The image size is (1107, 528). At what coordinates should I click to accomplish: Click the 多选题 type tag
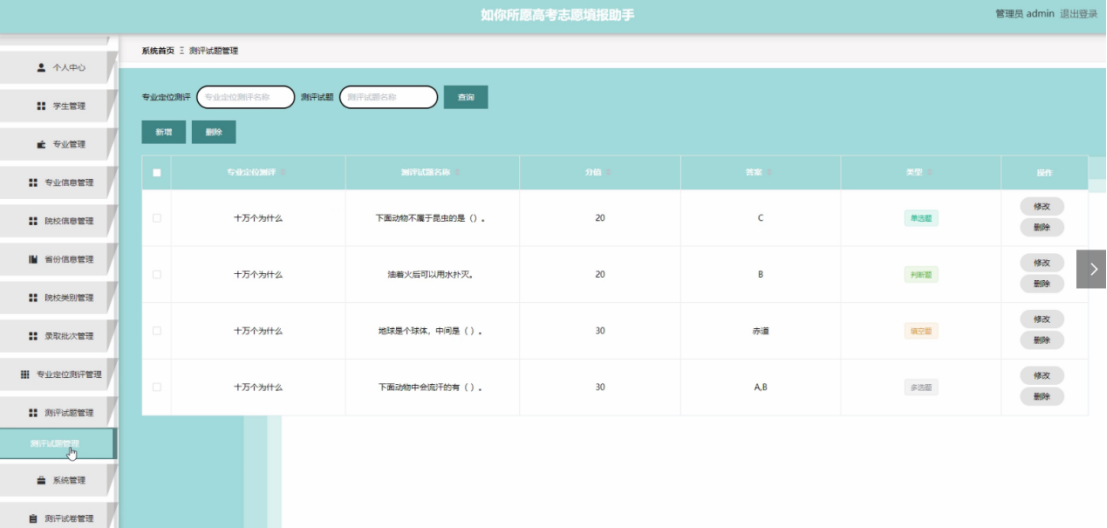pos(921,387)
